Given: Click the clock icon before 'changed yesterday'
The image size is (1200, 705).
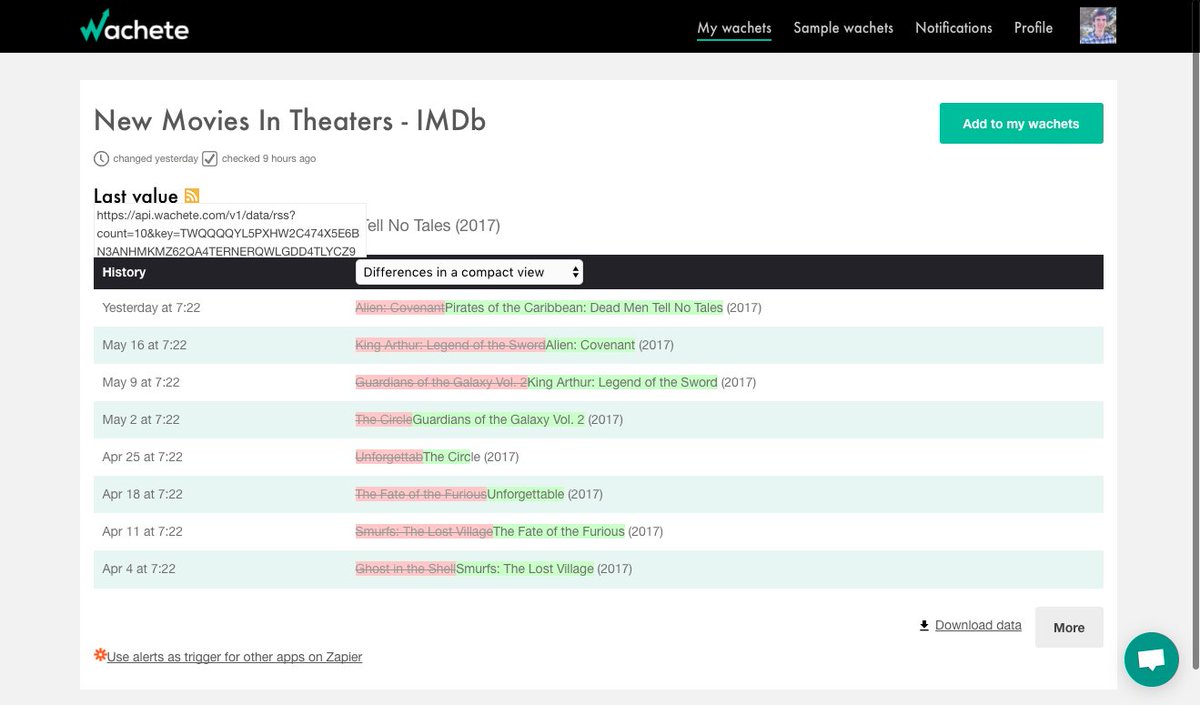Looking at the screenshot, I should click(x=101, y=158).
